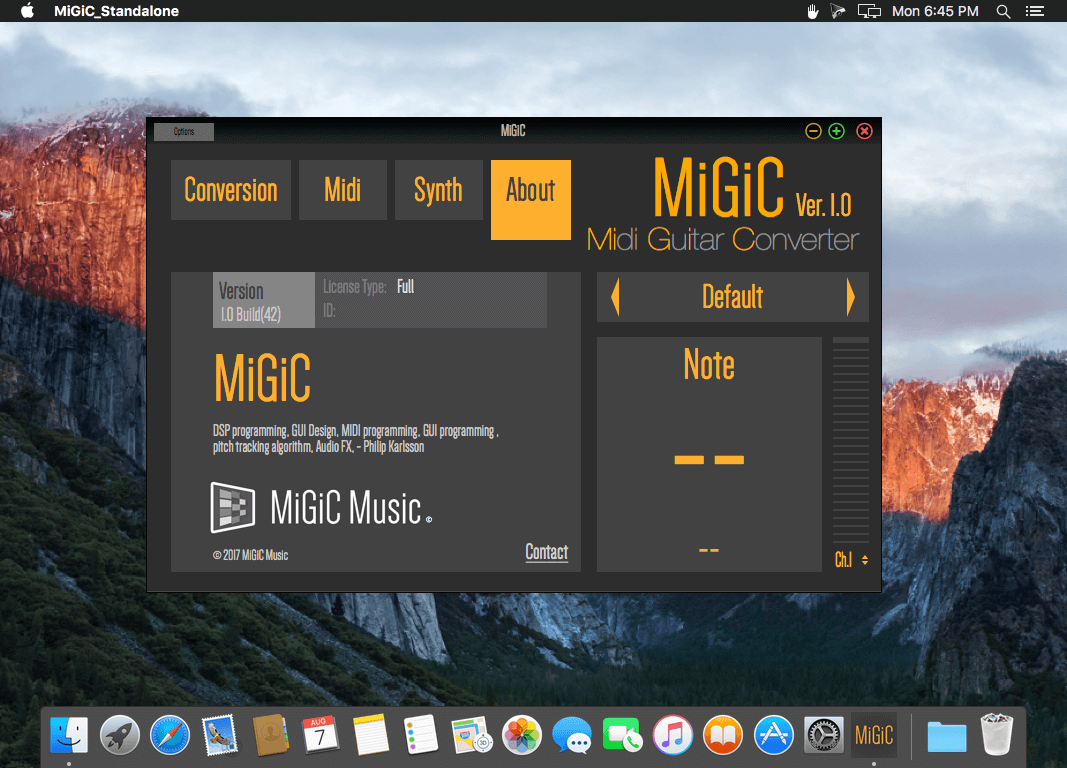
Task: Open Maps from the dock
Action: point(471,735)
